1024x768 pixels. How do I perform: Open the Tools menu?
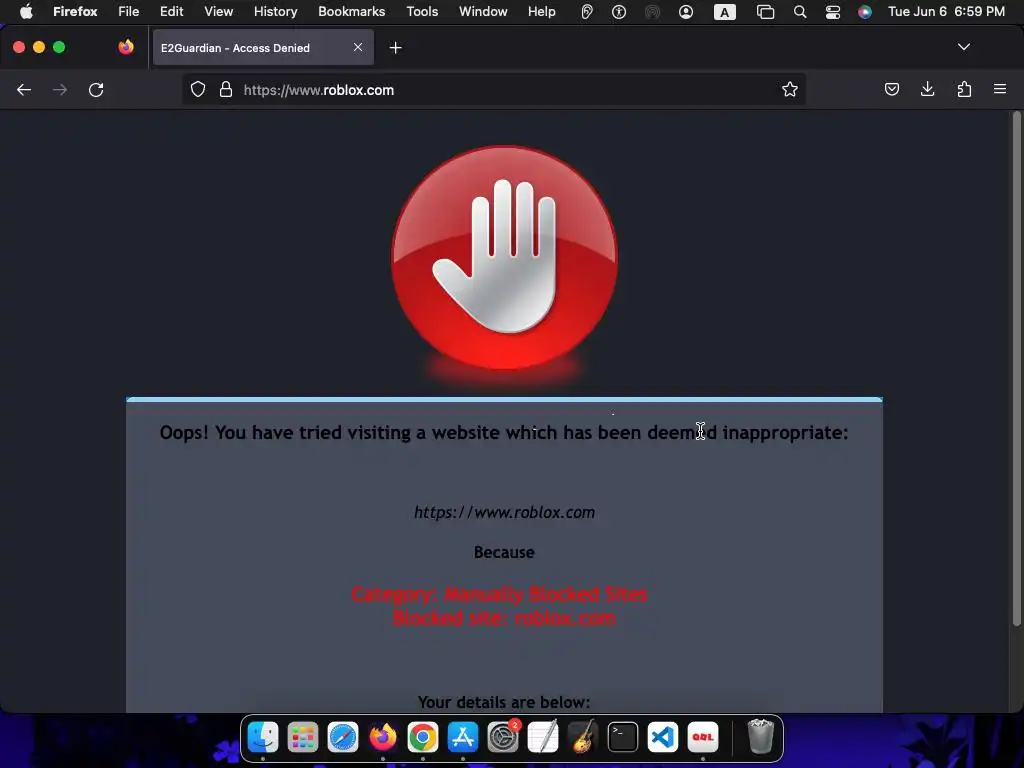click(422, 11)
